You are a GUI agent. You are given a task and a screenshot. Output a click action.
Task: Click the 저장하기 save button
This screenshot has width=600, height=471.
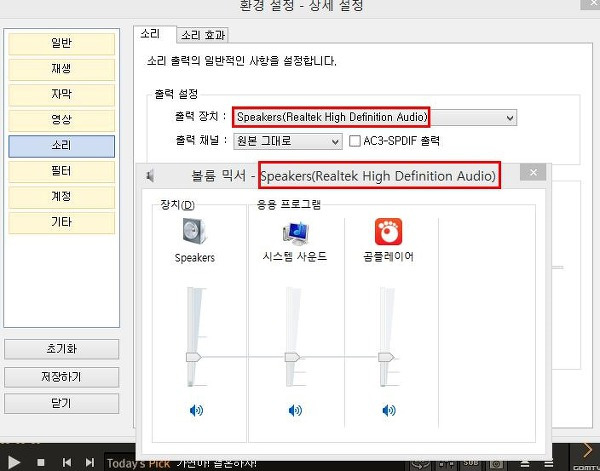pyautogui.click(x=61, y=377)
